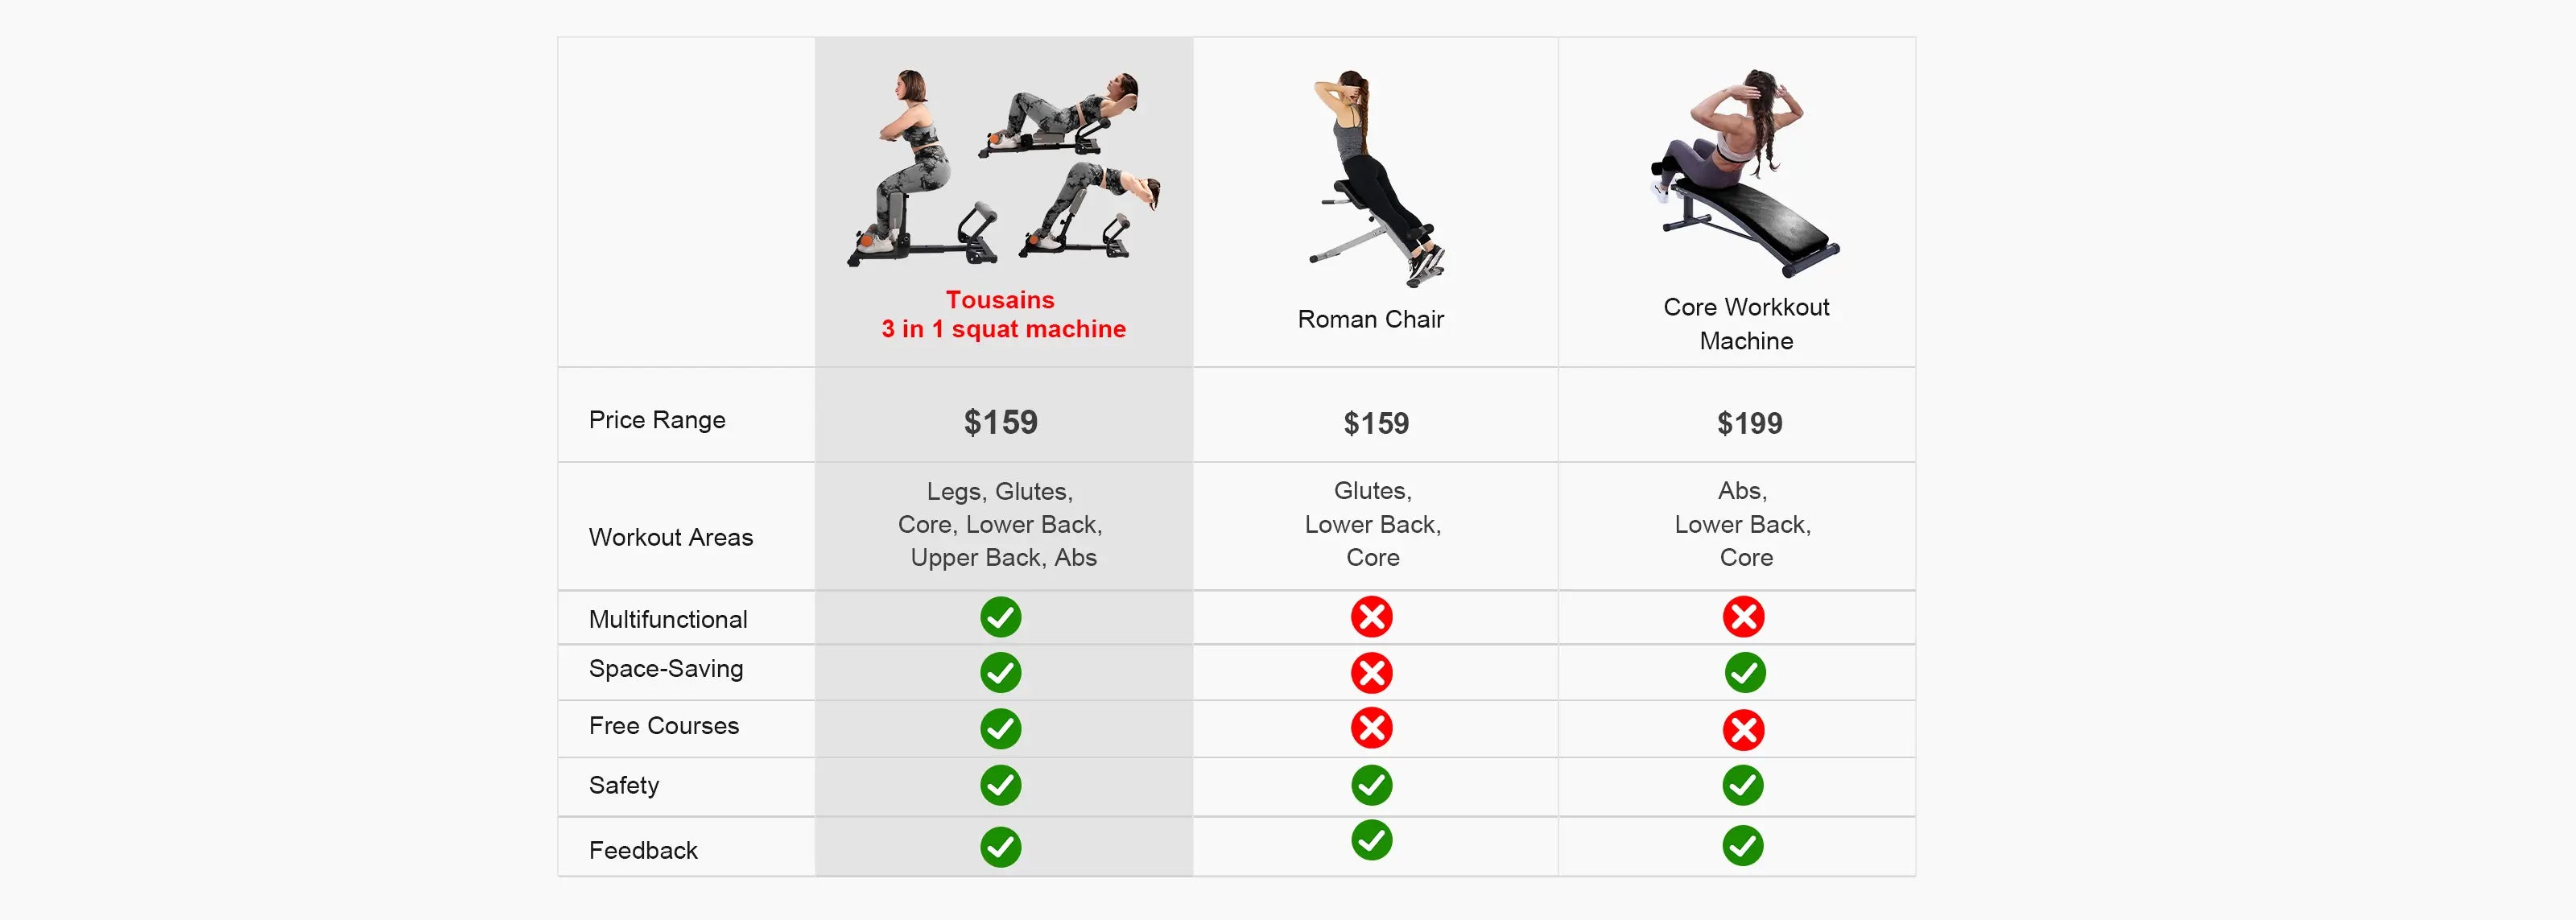This screenshot has width=2576, height=920.
Task: Click the Core Workout Machine product image
Action: [1745, 172]
